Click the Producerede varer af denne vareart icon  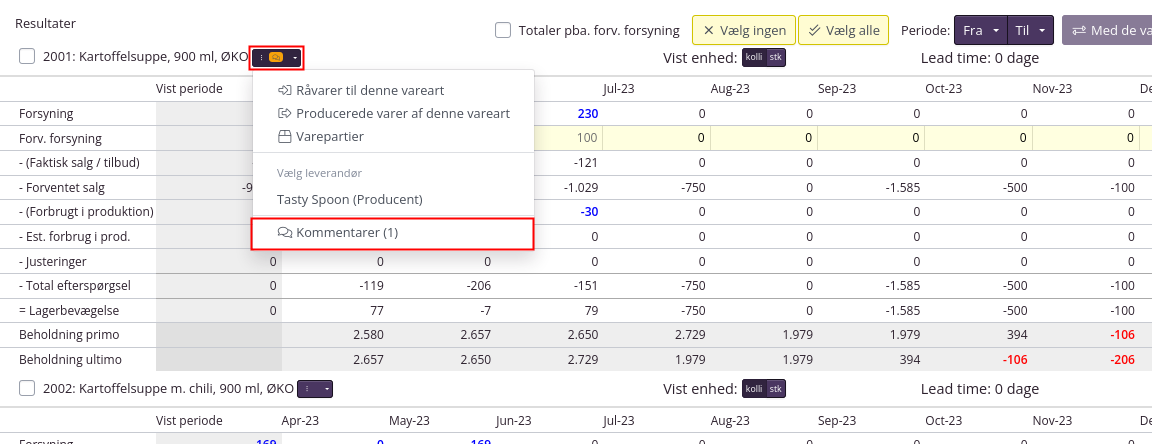coord(284,113)
